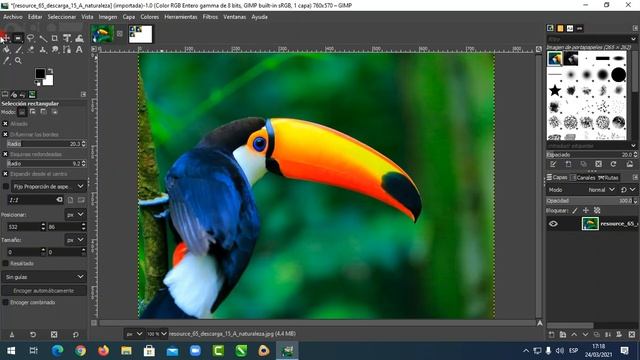
Task: Select the Paths tool
Action: [x=67, y=50]
